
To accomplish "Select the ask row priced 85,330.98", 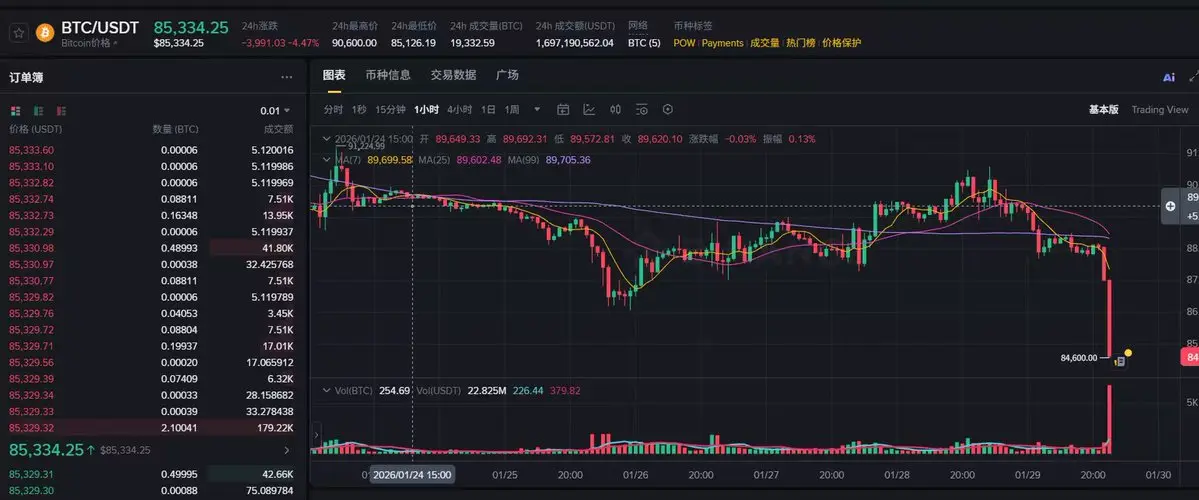I will 151,248.
